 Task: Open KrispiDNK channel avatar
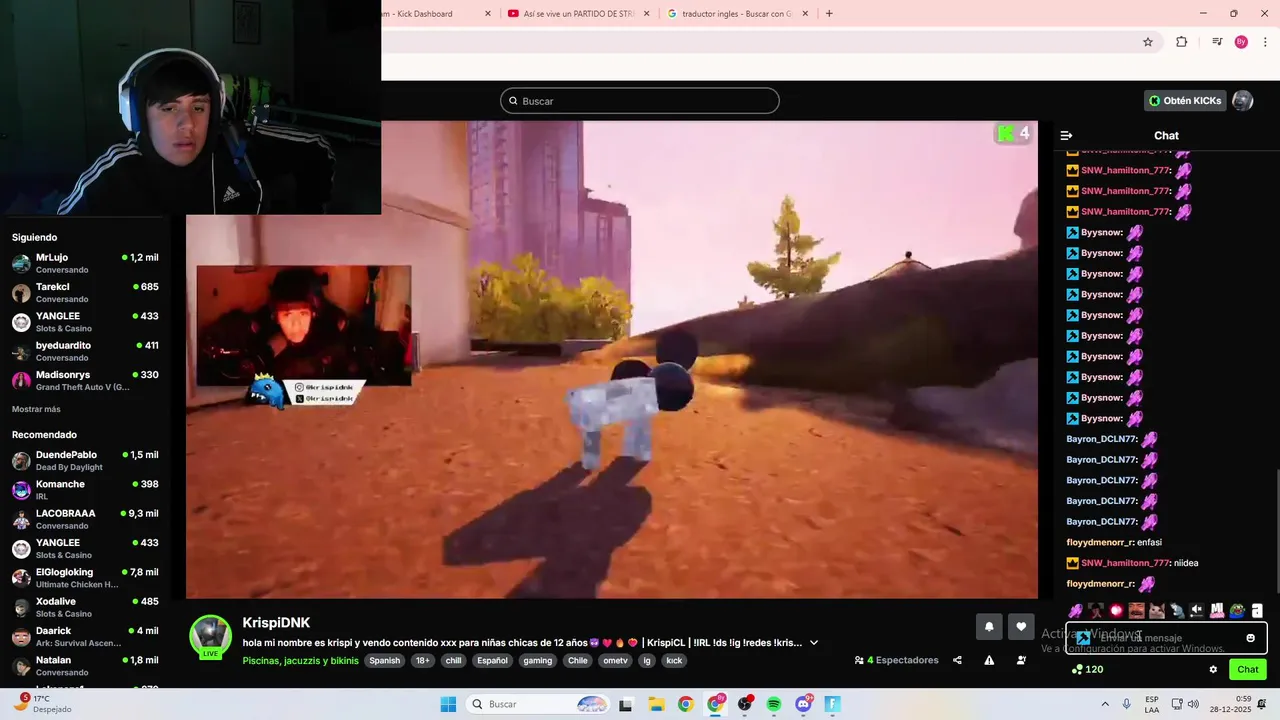tap(211, 637)
